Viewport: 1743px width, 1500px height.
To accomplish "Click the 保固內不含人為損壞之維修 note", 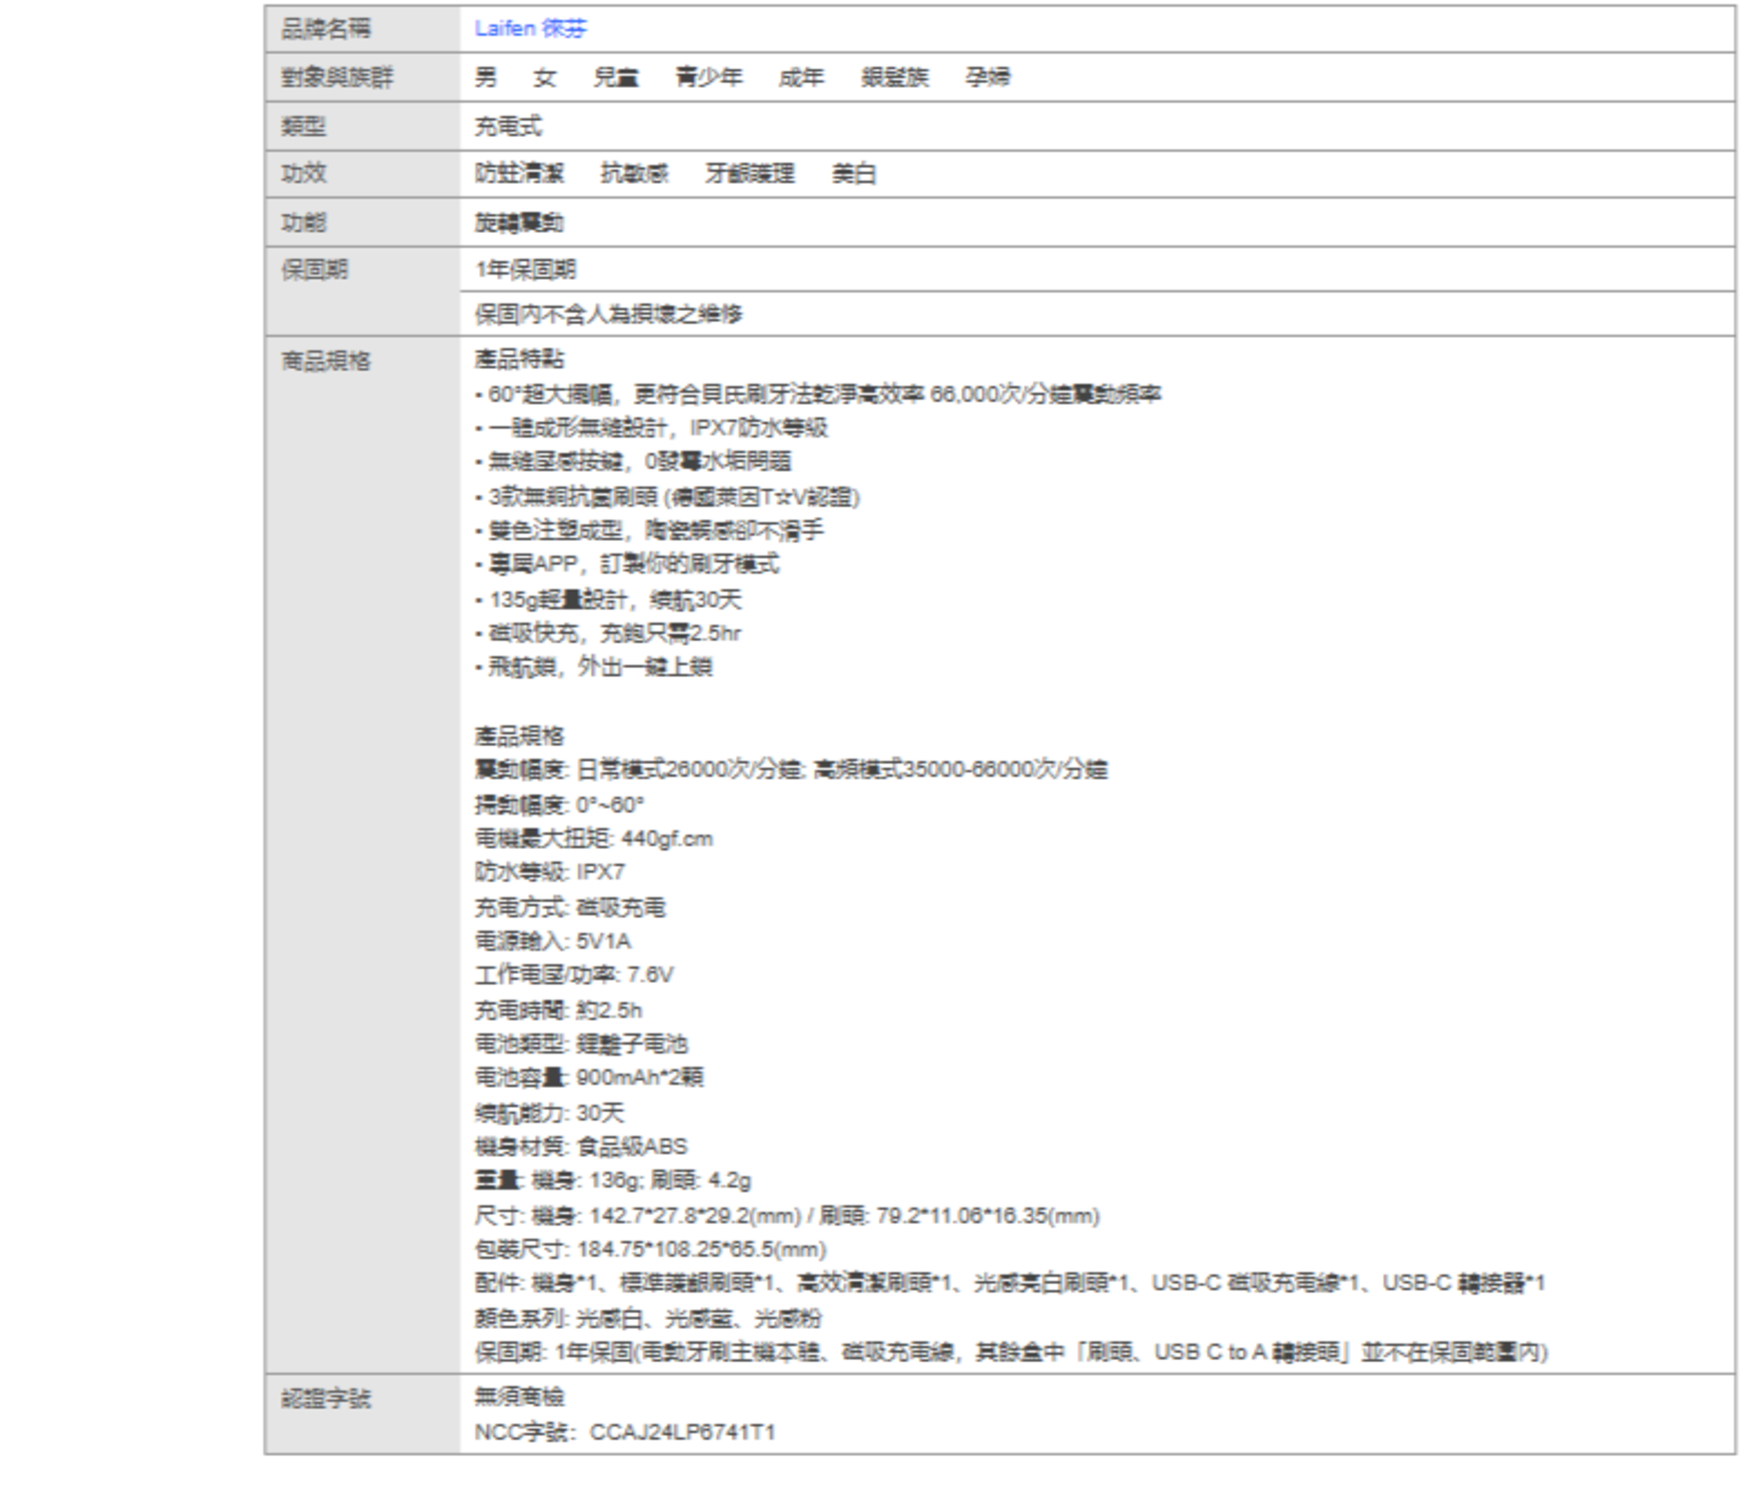I will (x=608, y=314).
